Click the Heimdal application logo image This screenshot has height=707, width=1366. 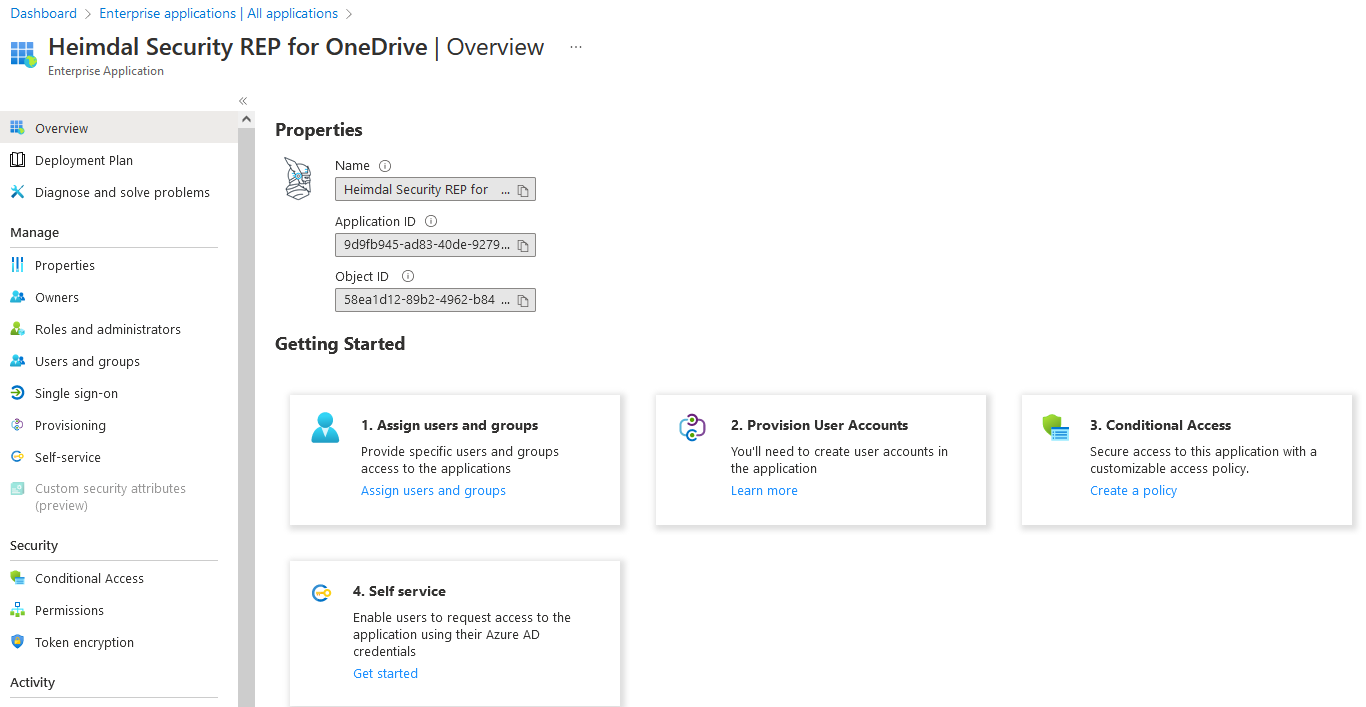click(298, 178)
